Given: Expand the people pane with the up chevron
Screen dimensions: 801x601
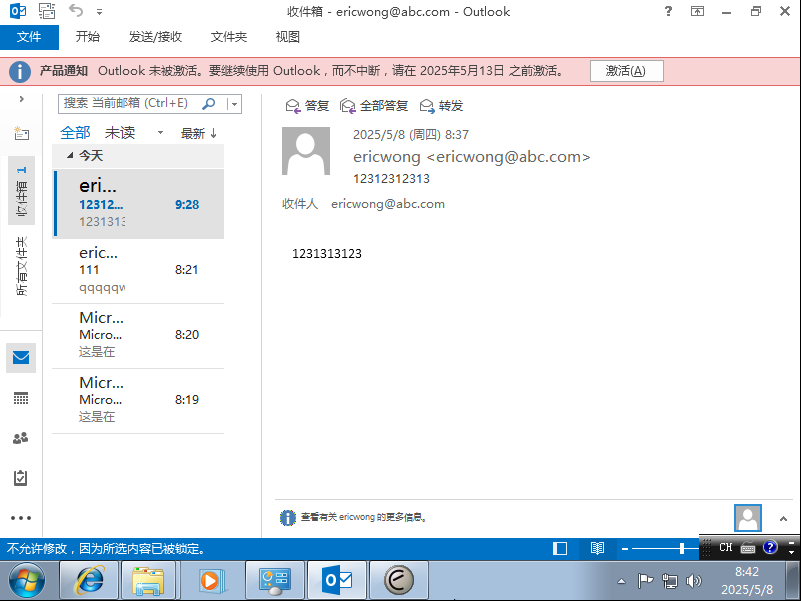Looking at the screenshot, I should [x=783, y=519].
